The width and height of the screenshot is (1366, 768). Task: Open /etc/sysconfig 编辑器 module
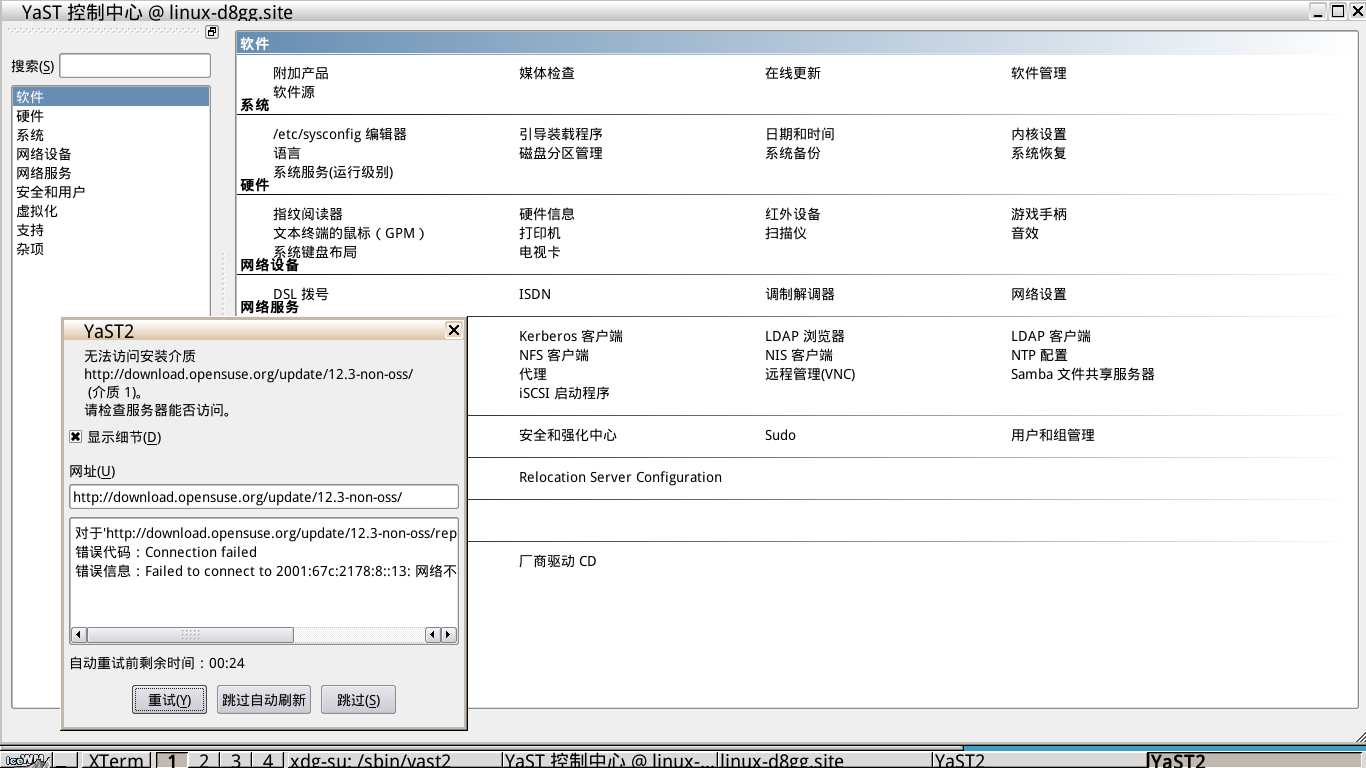click(x=340, y=134)
